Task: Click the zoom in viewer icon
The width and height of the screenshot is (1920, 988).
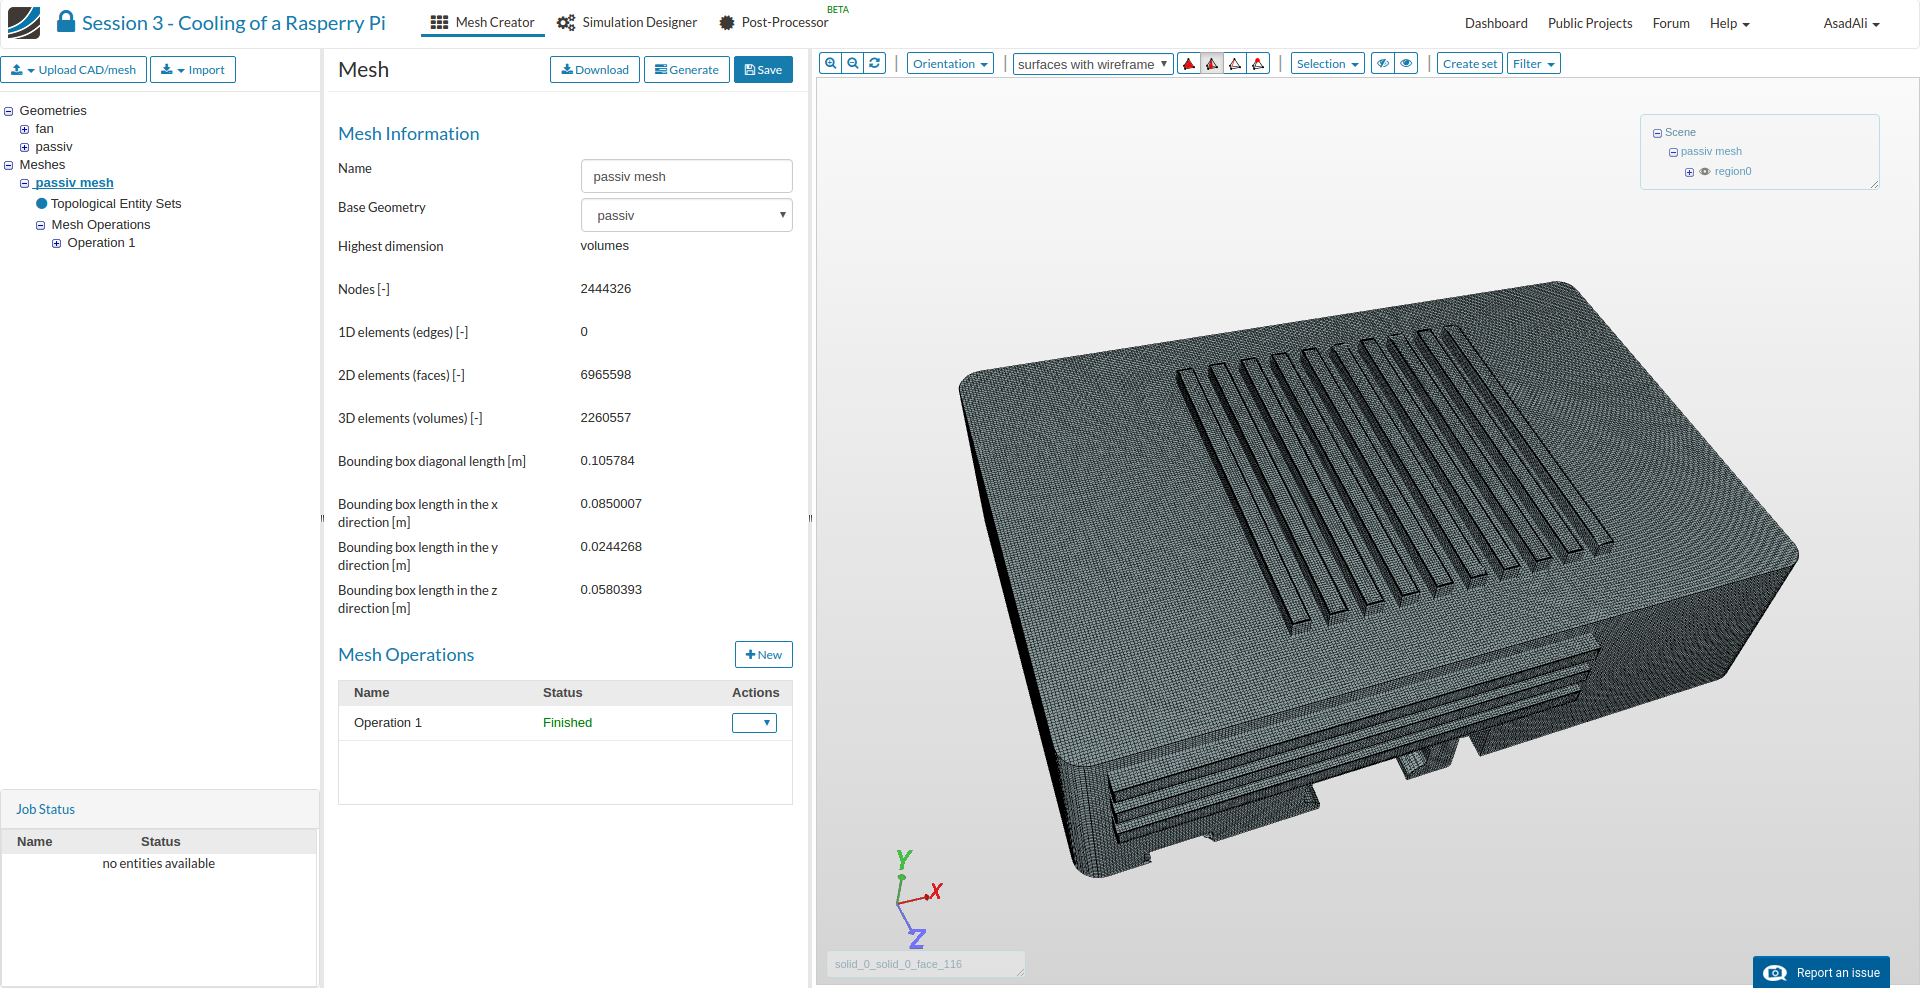Action: point(830,64)
